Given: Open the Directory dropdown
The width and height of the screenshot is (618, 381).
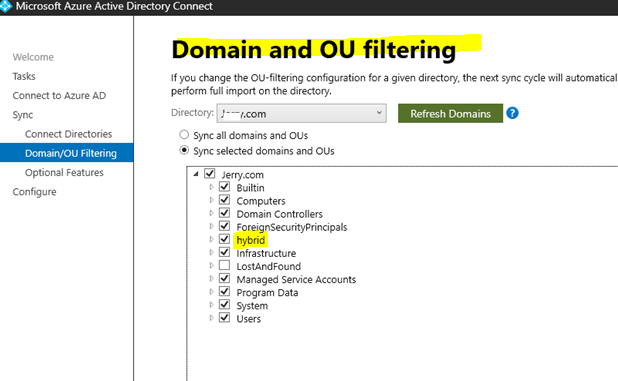Looking at the screenshot, I should [x=301, y=113].
